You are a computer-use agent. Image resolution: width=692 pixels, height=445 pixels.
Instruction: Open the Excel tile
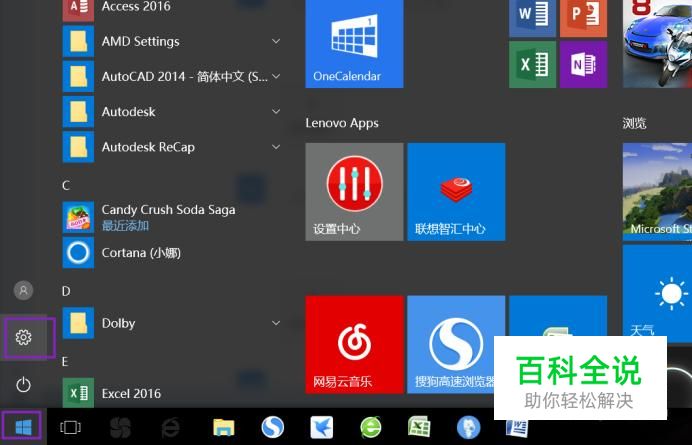(x=533, y=64)
